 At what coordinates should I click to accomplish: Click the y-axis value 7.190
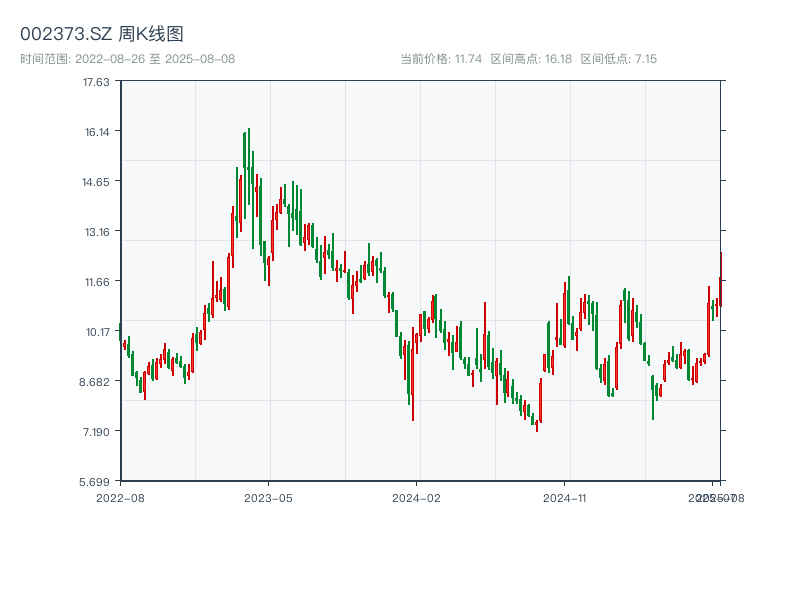click(x=96, y=432)
